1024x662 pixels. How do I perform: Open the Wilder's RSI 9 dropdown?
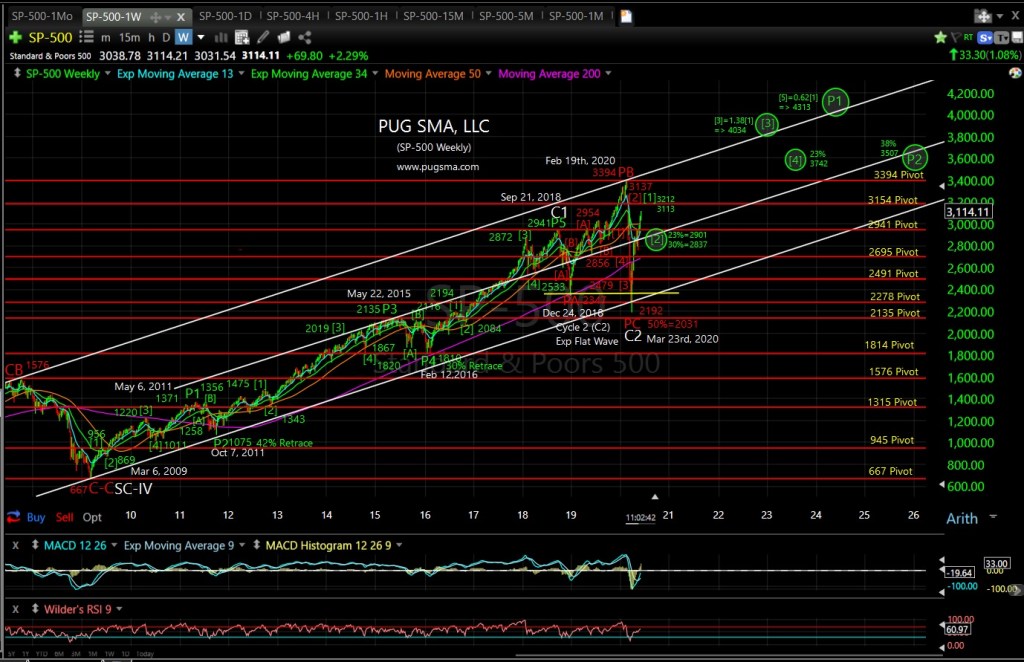pyautogui.click(x=120, y=609)
